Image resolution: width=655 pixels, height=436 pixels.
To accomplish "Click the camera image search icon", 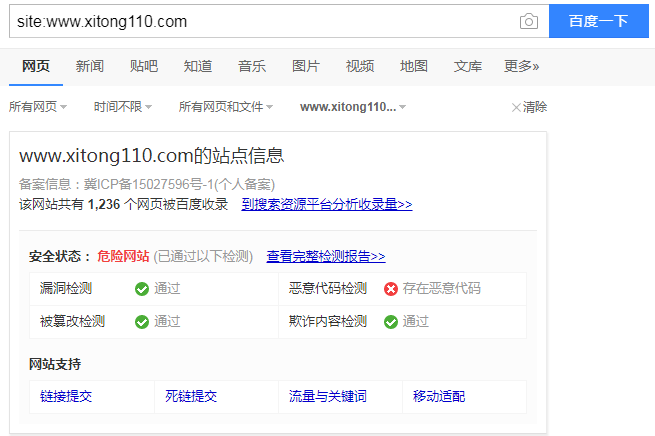I will pos(528,21).
